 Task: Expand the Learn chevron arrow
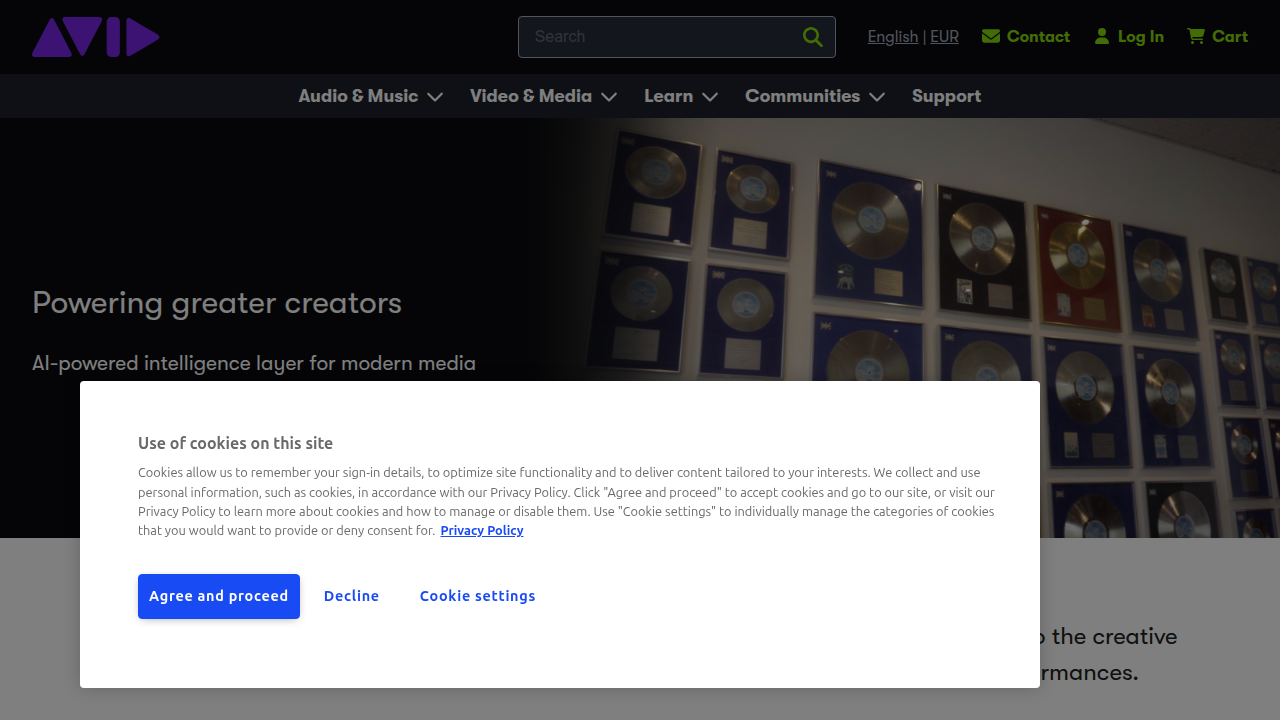tap(710, 97)
